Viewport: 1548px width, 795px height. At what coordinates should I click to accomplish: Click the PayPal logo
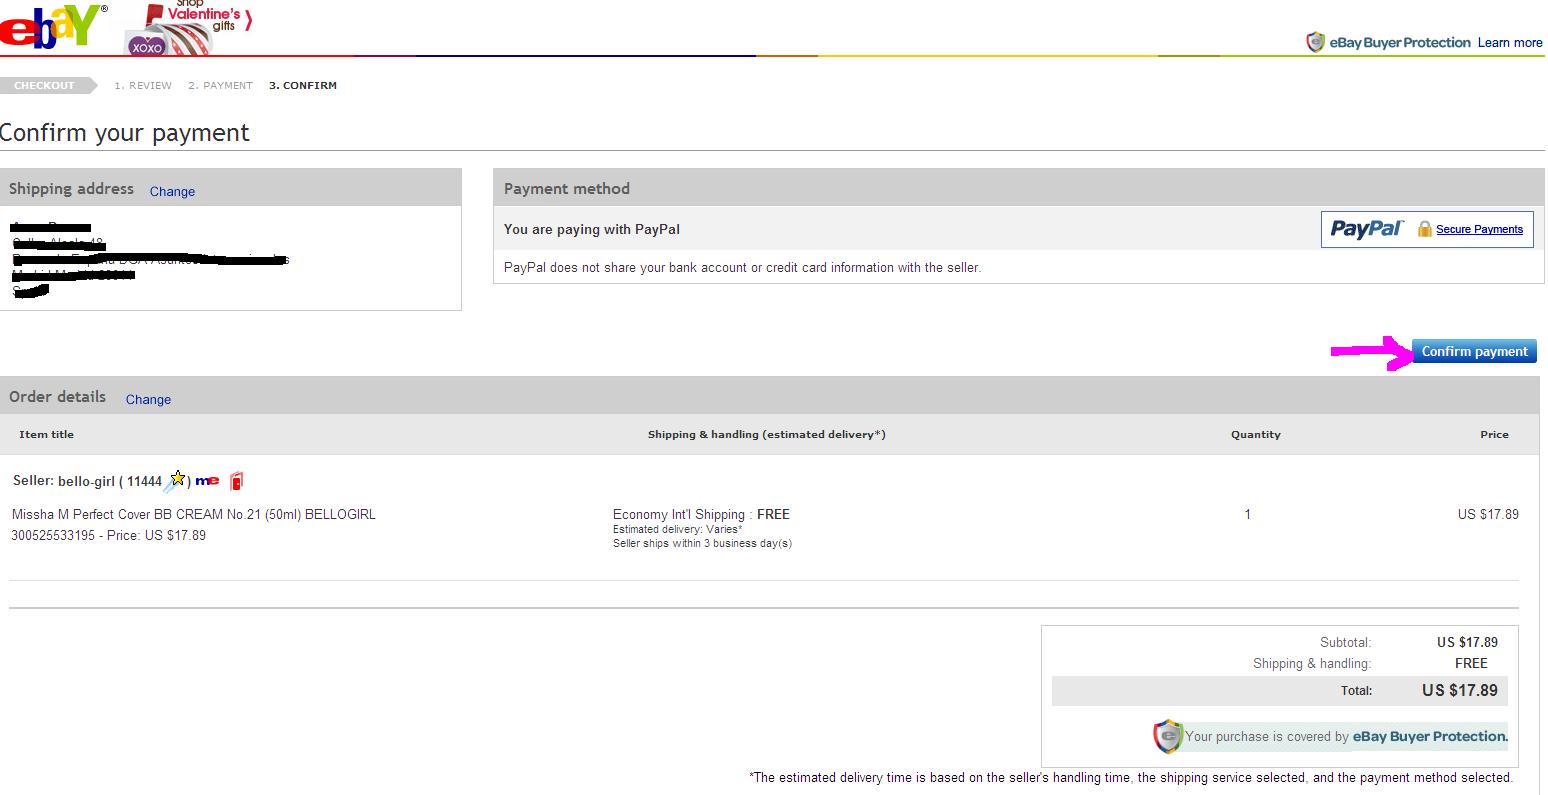[x=1367, y=229]
